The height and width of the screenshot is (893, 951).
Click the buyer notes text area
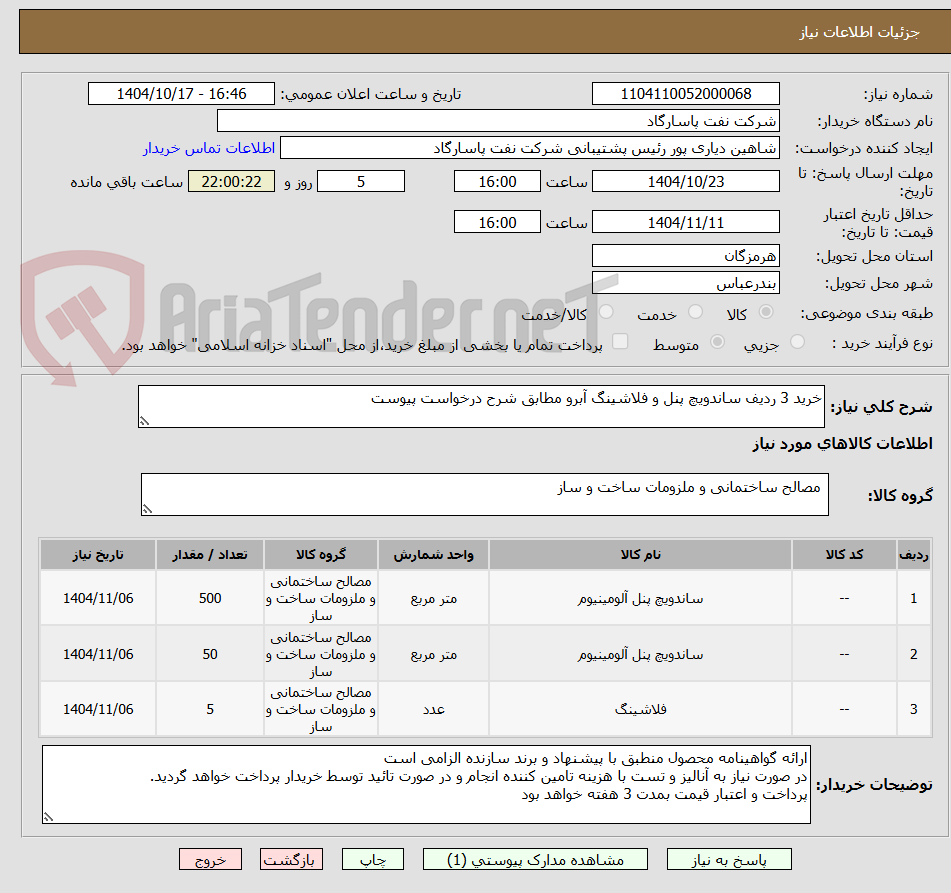point(426,784)
